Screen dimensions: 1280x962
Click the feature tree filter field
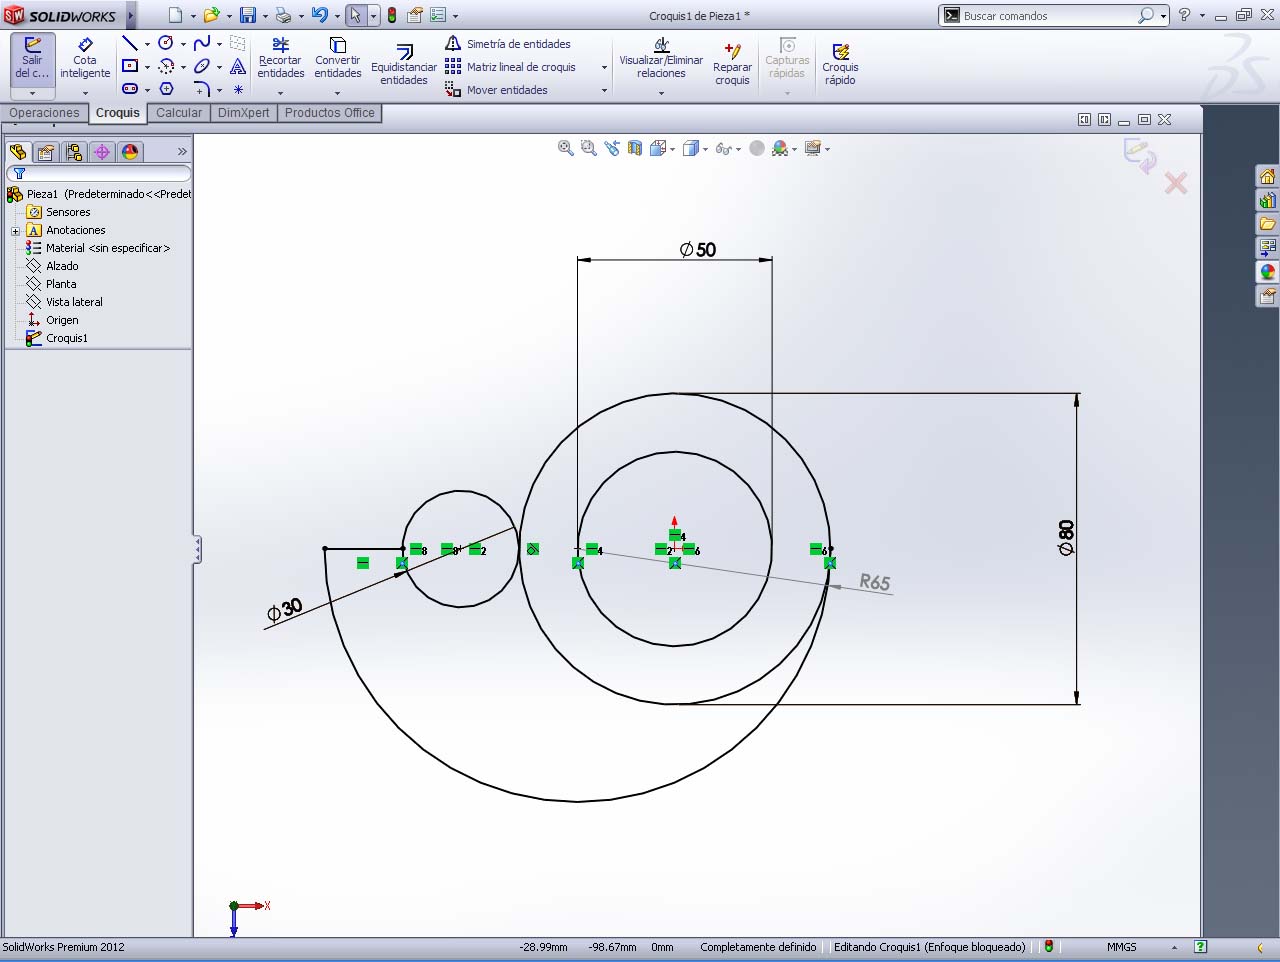click(98, 173)
